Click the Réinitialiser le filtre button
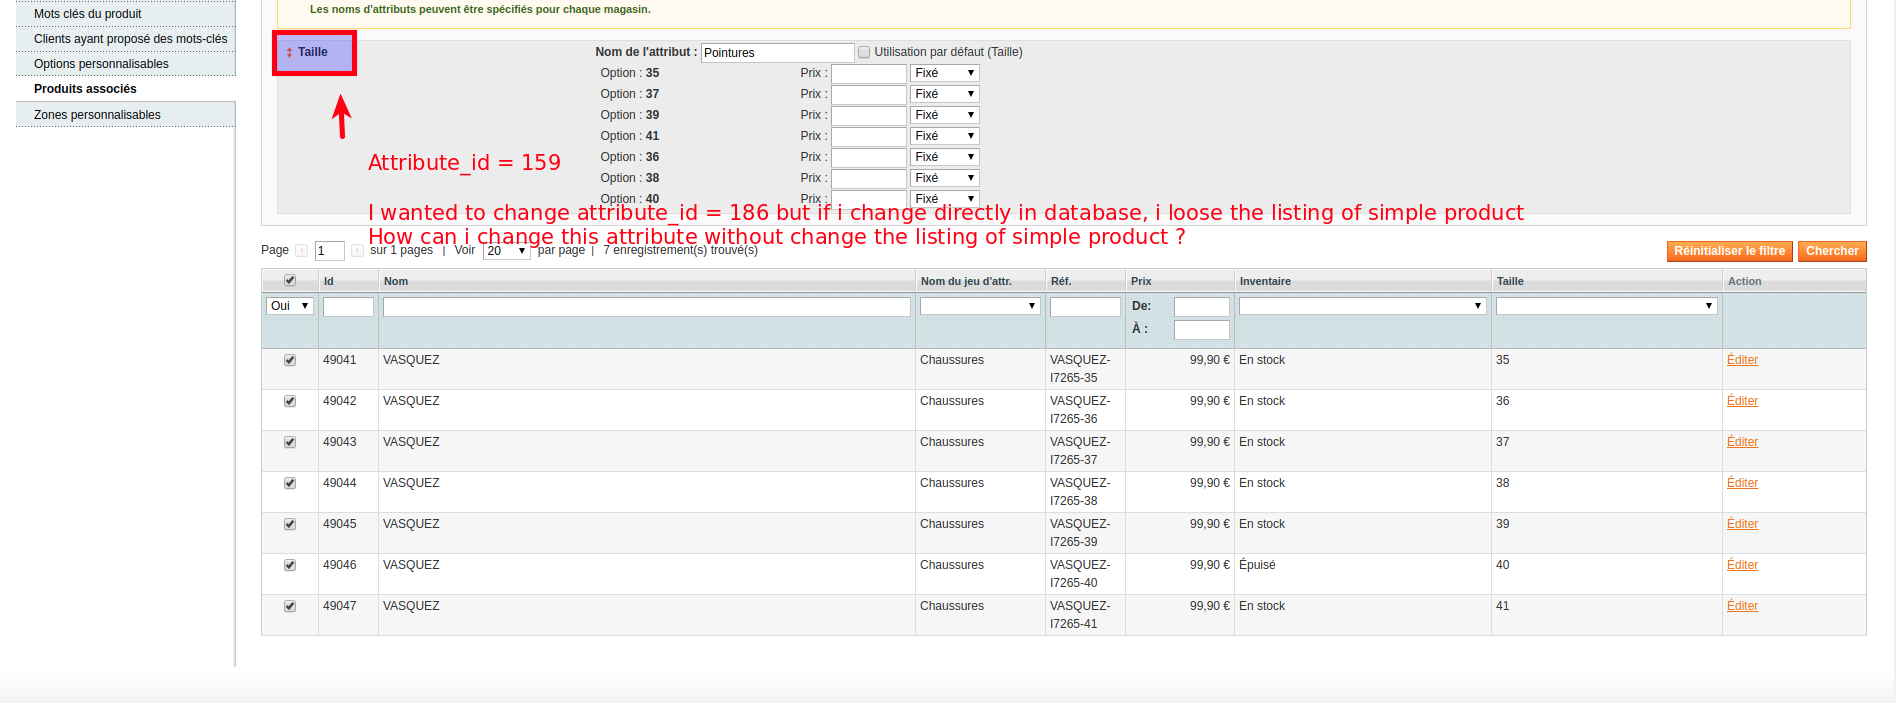The width and height of the screenshot is (1896, 703). pos(1729,251)
